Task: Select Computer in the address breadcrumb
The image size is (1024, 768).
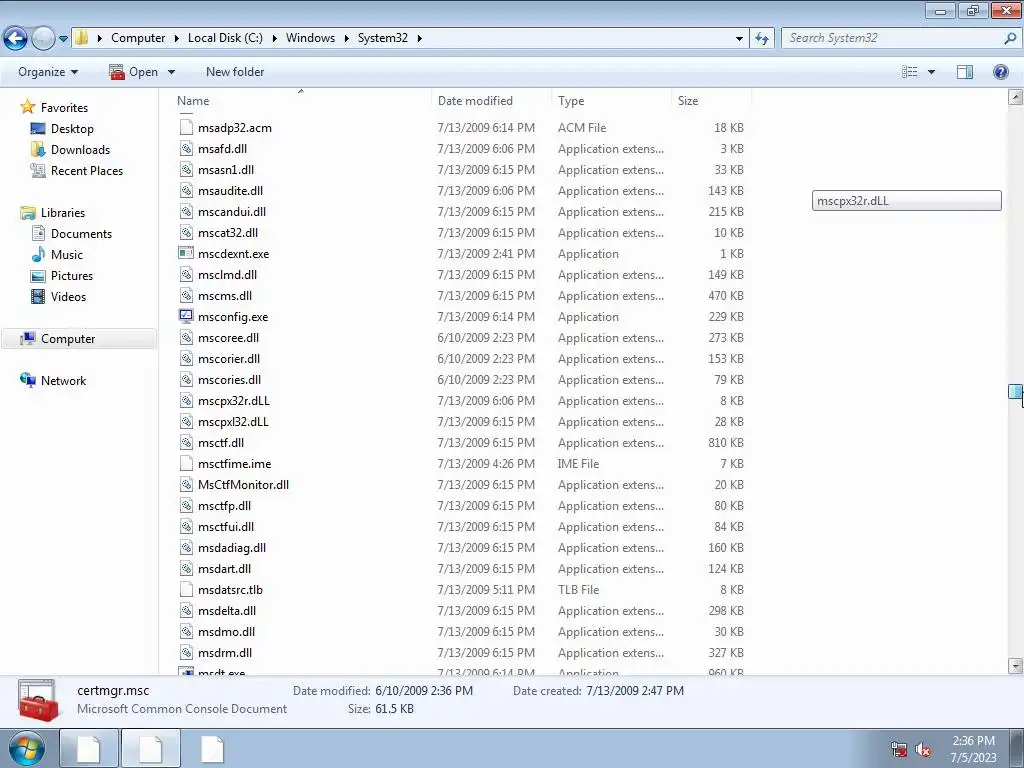Action: tap(138, 38)
